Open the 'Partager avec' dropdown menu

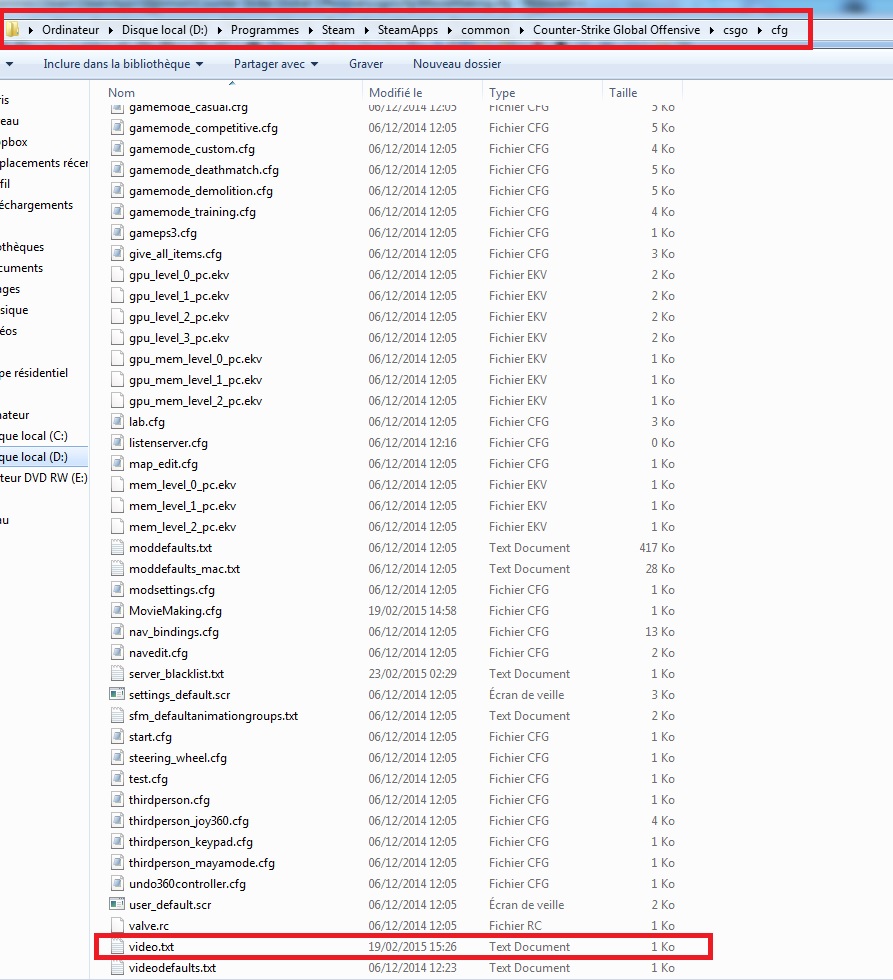click(x=276, y=64)
